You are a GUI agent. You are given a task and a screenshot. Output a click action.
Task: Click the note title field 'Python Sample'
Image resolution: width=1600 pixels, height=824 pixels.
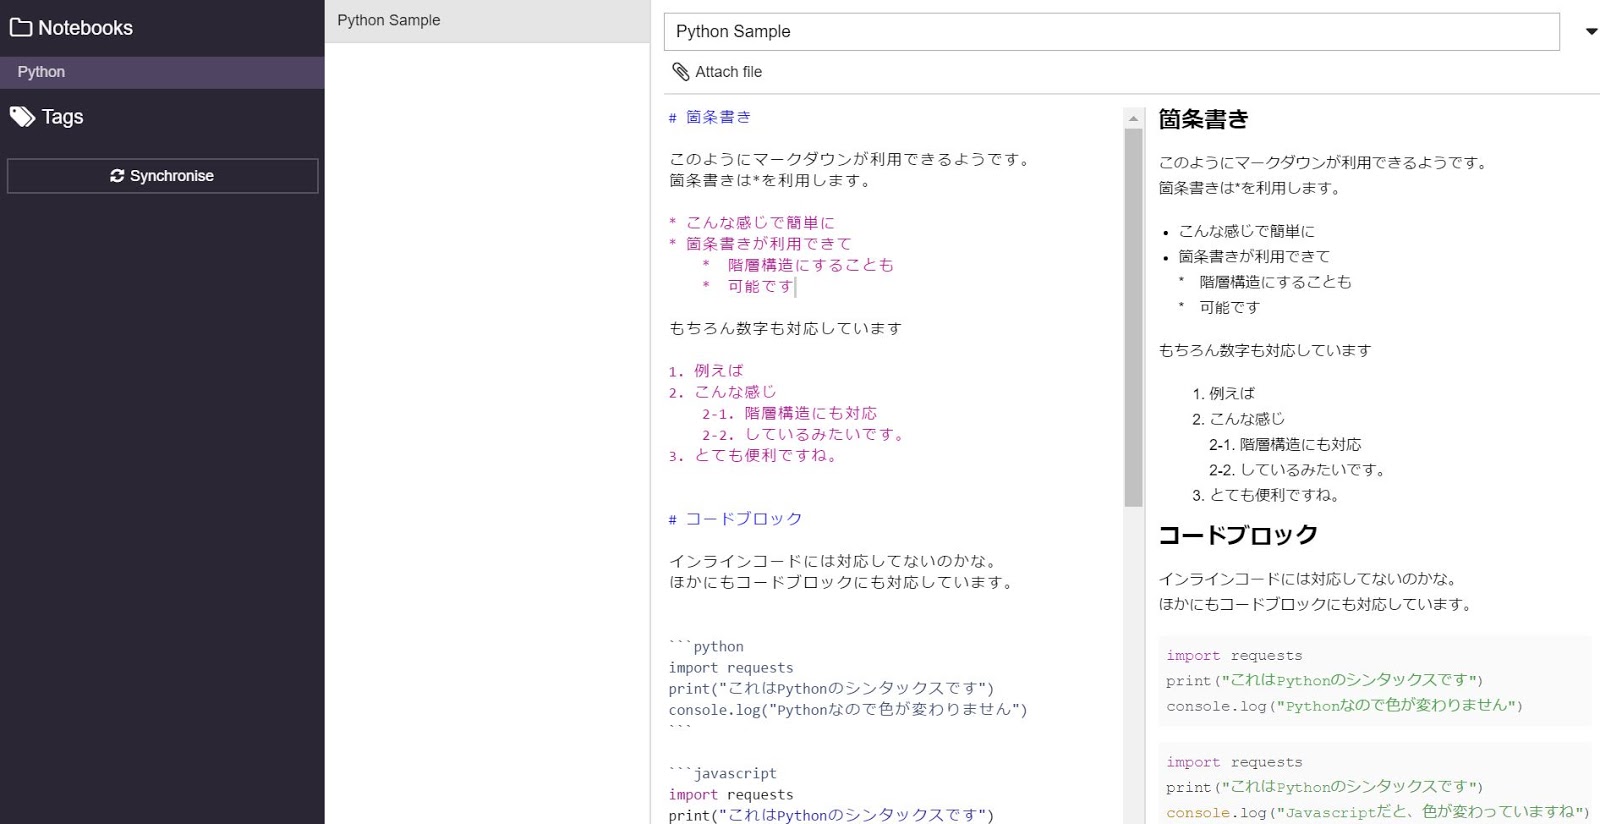point(1111,32)
